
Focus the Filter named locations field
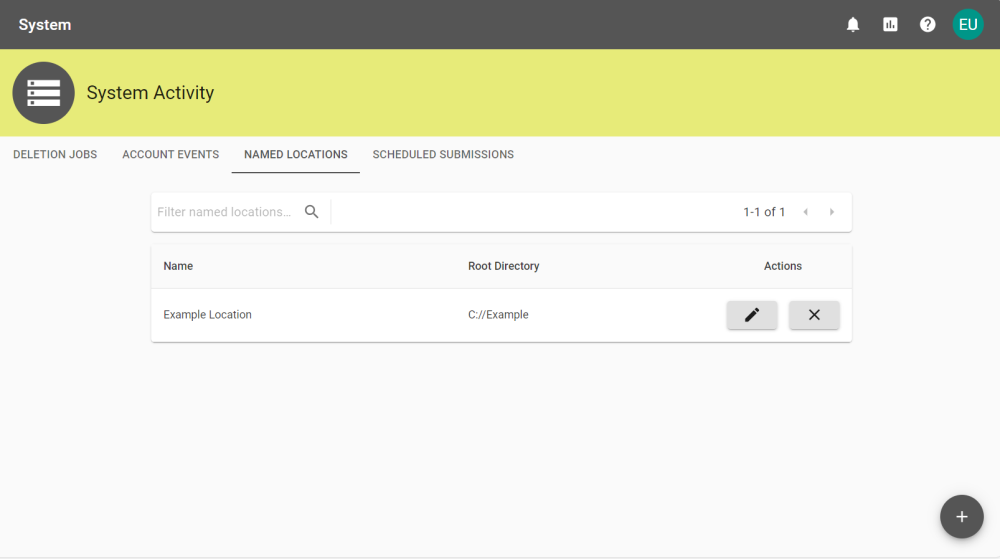(x=224, y=212)
